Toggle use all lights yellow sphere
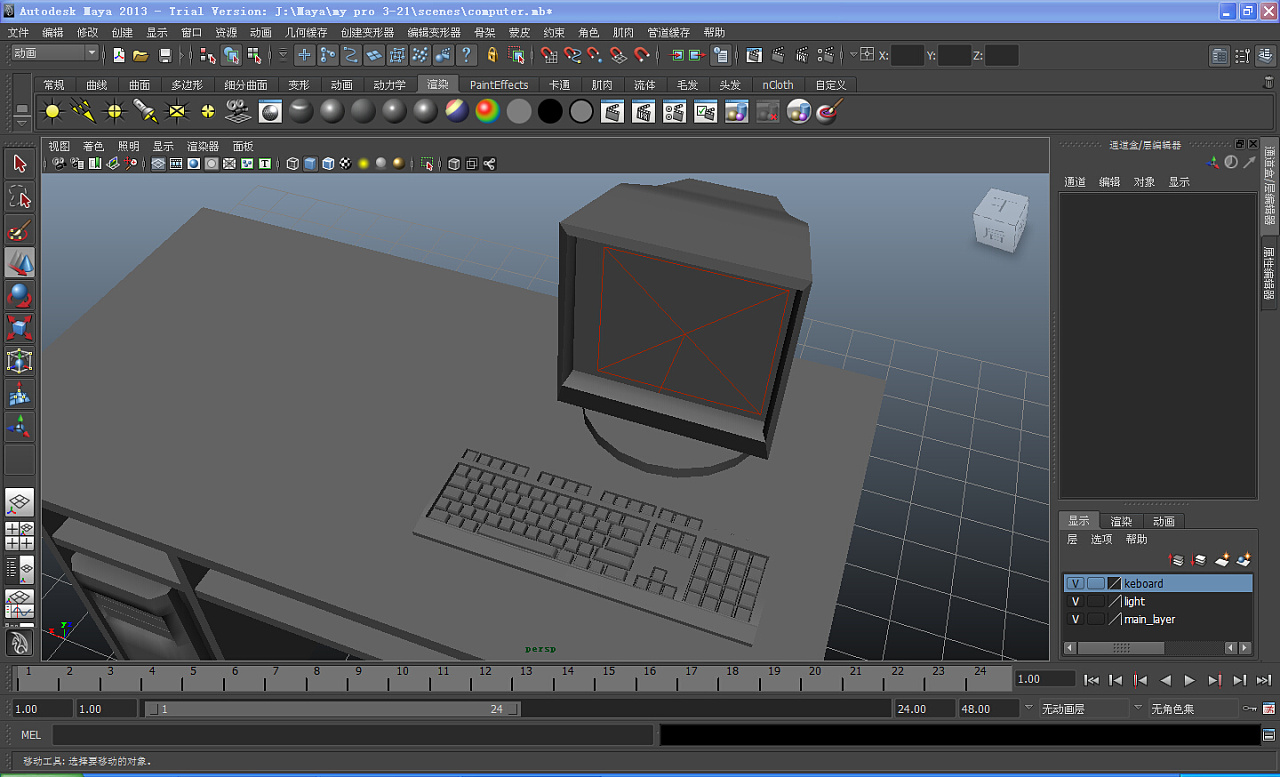 [x=363, y=164]
